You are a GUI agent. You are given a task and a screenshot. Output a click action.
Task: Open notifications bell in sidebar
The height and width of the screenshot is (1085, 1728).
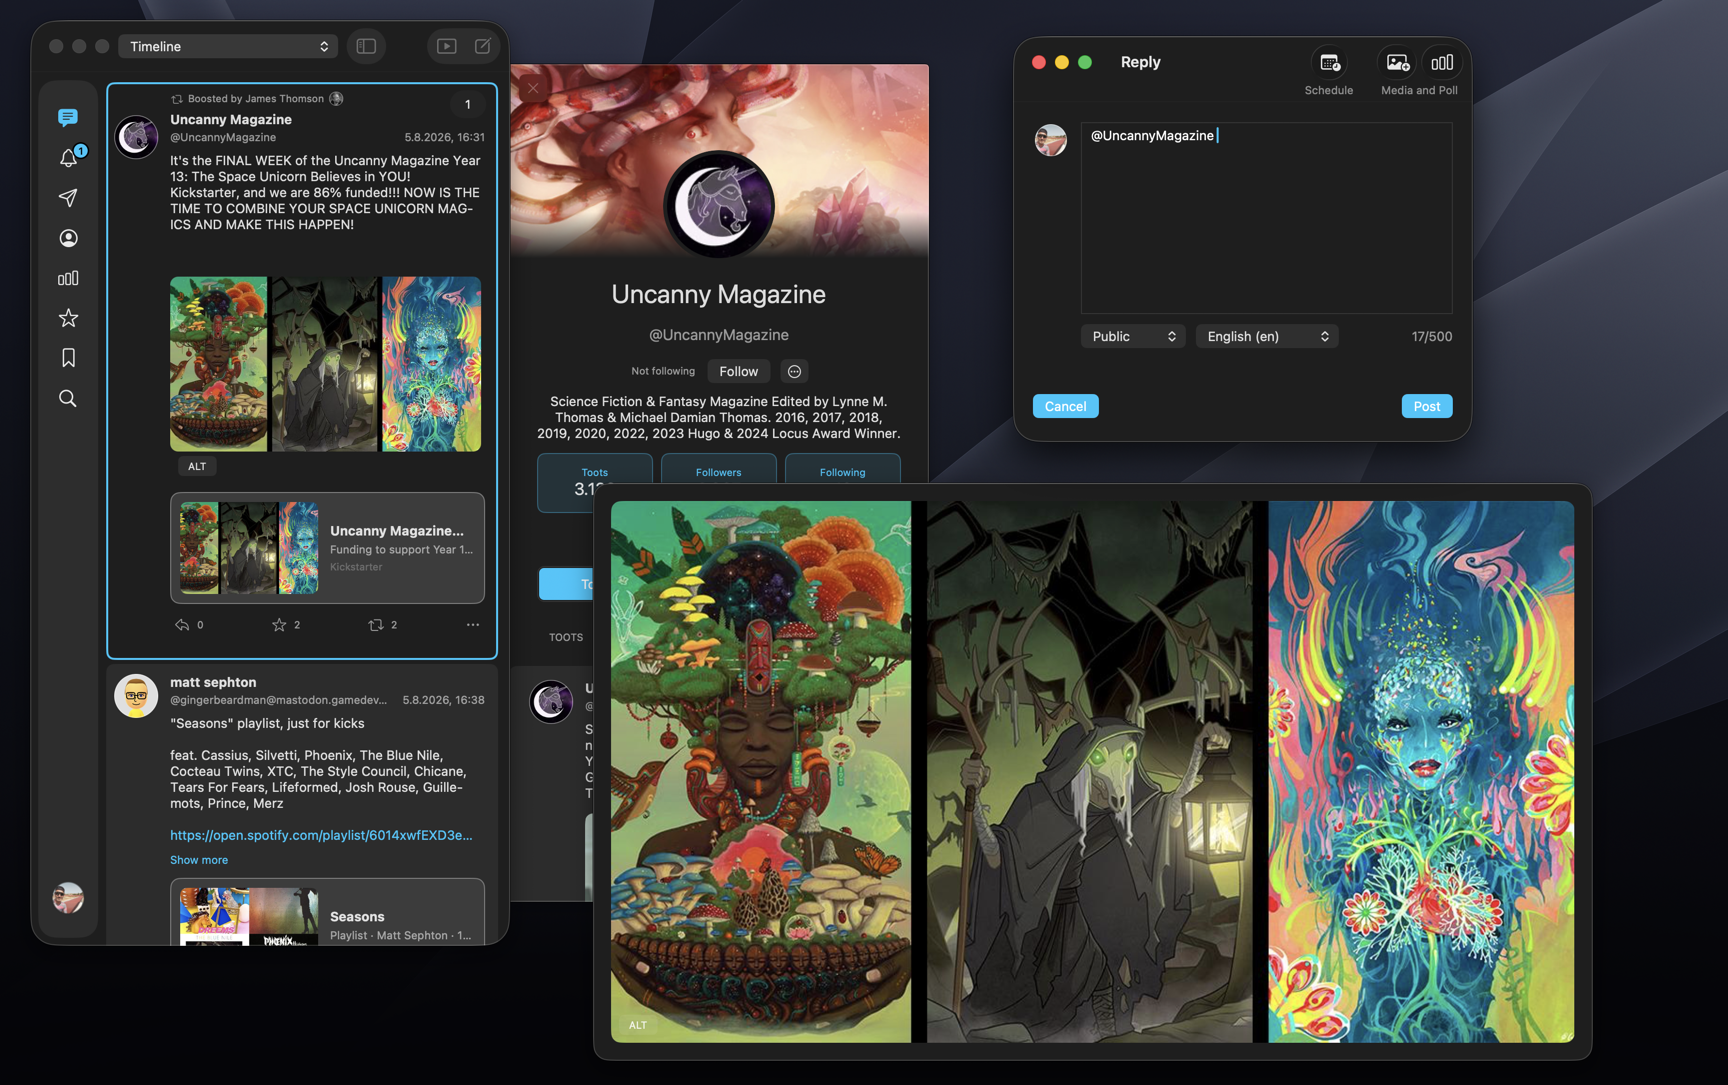pyautogui.click(x=68, y=158)
